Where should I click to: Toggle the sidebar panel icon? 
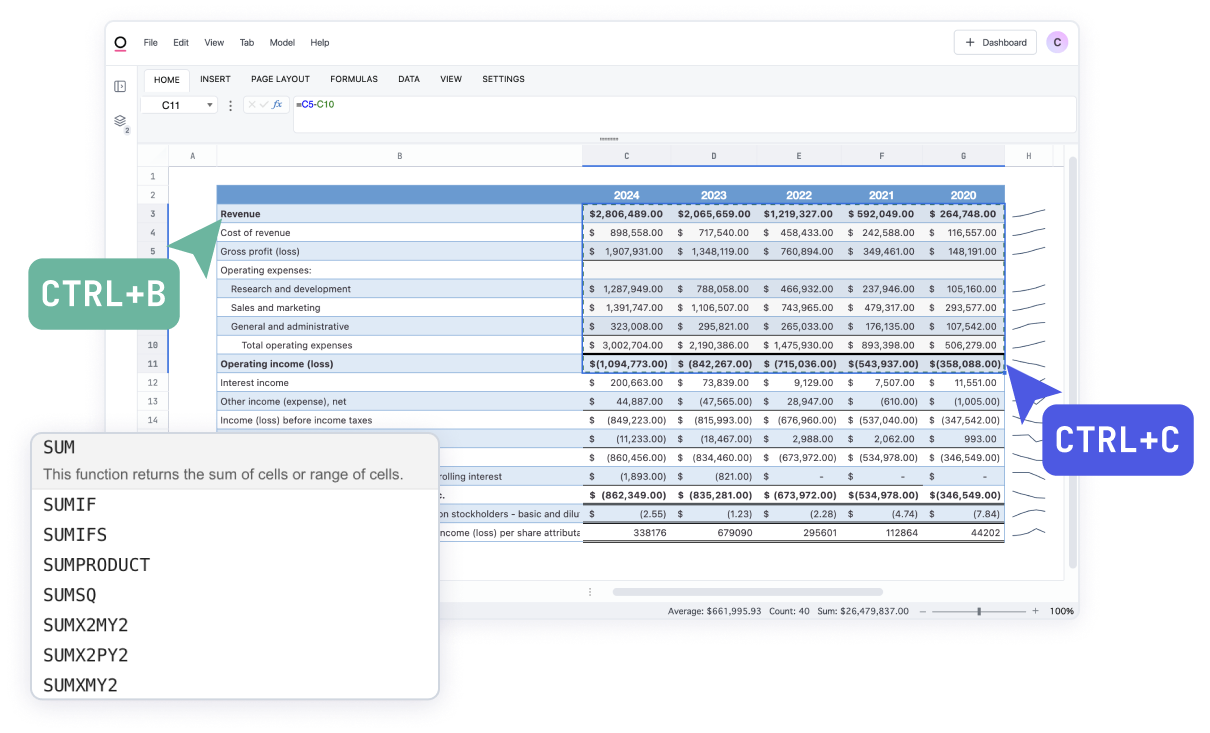(120, 86)
